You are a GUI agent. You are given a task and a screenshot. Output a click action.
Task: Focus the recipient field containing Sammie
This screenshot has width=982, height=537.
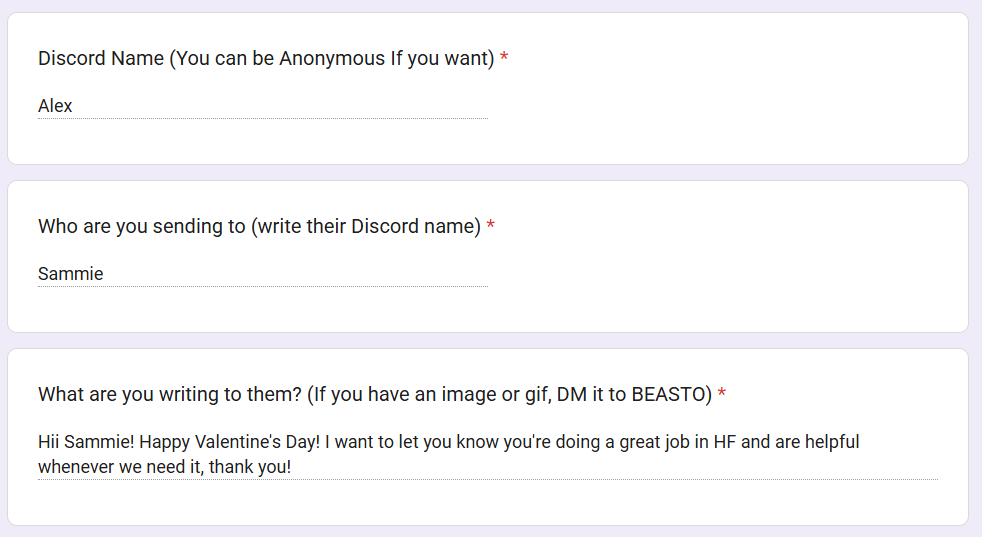(x=262, y=274)
